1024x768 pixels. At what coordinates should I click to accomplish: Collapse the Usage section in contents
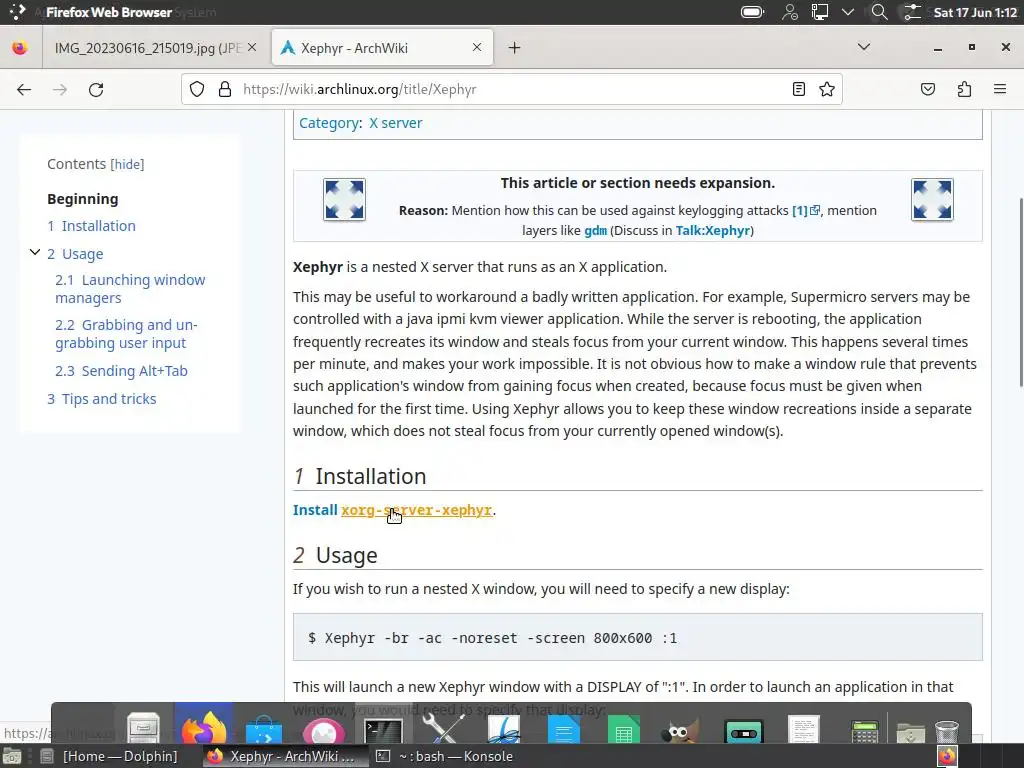(x=35, y=252)
